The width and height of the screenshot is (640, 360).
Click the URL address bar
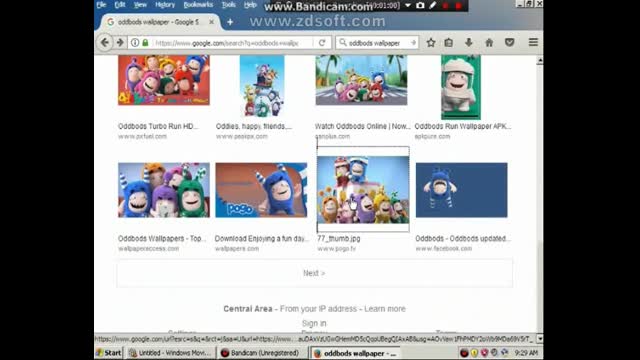[x=229, y=42]
